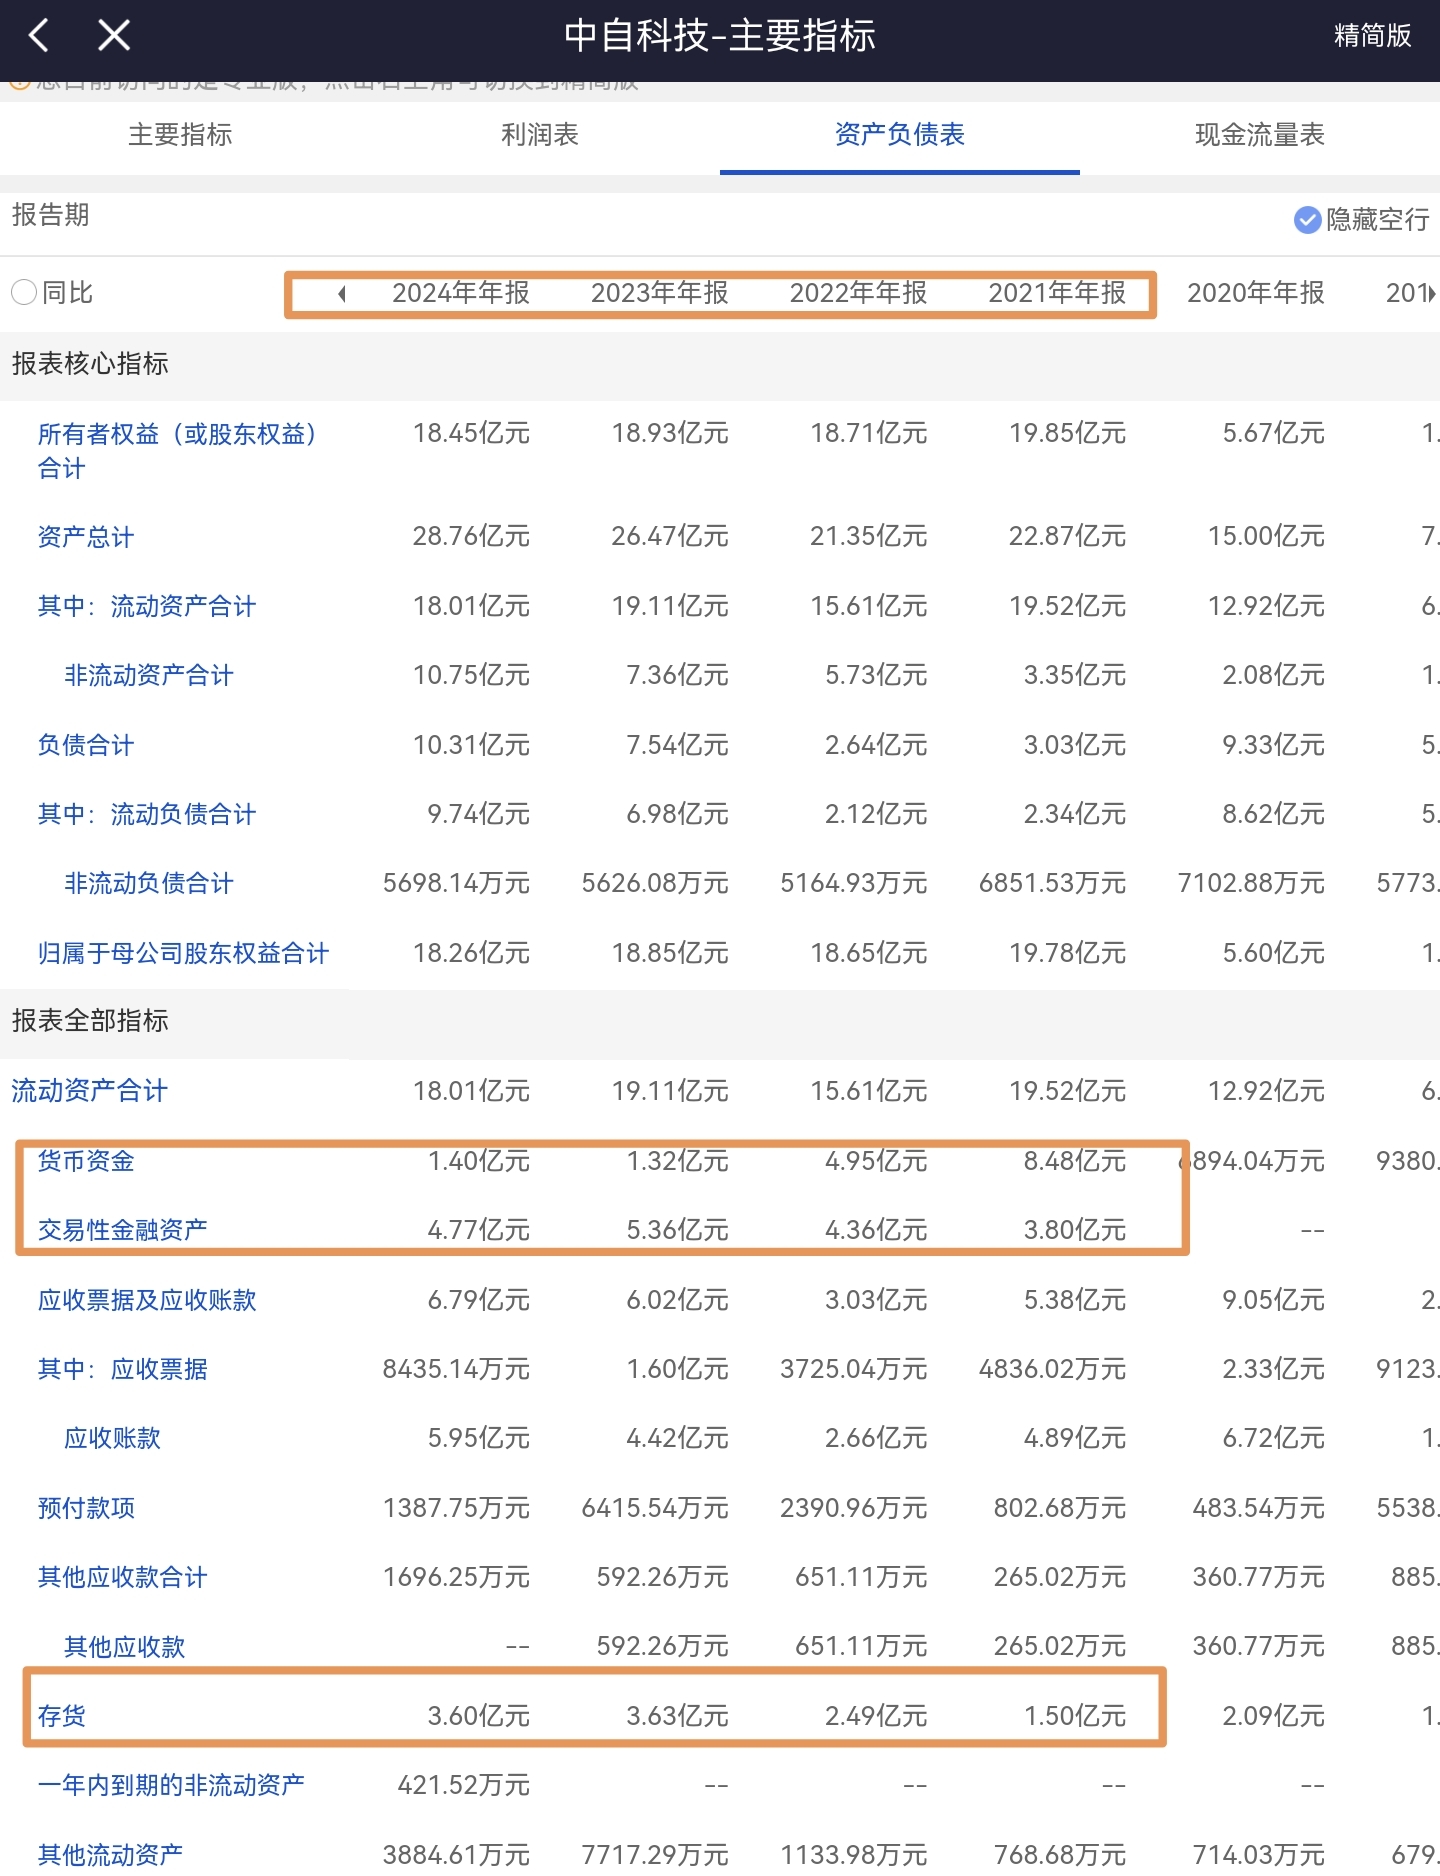Screen dimensions: 1440x1876
Task: Open the 主要指标 tab
Action: click(180, 135)
